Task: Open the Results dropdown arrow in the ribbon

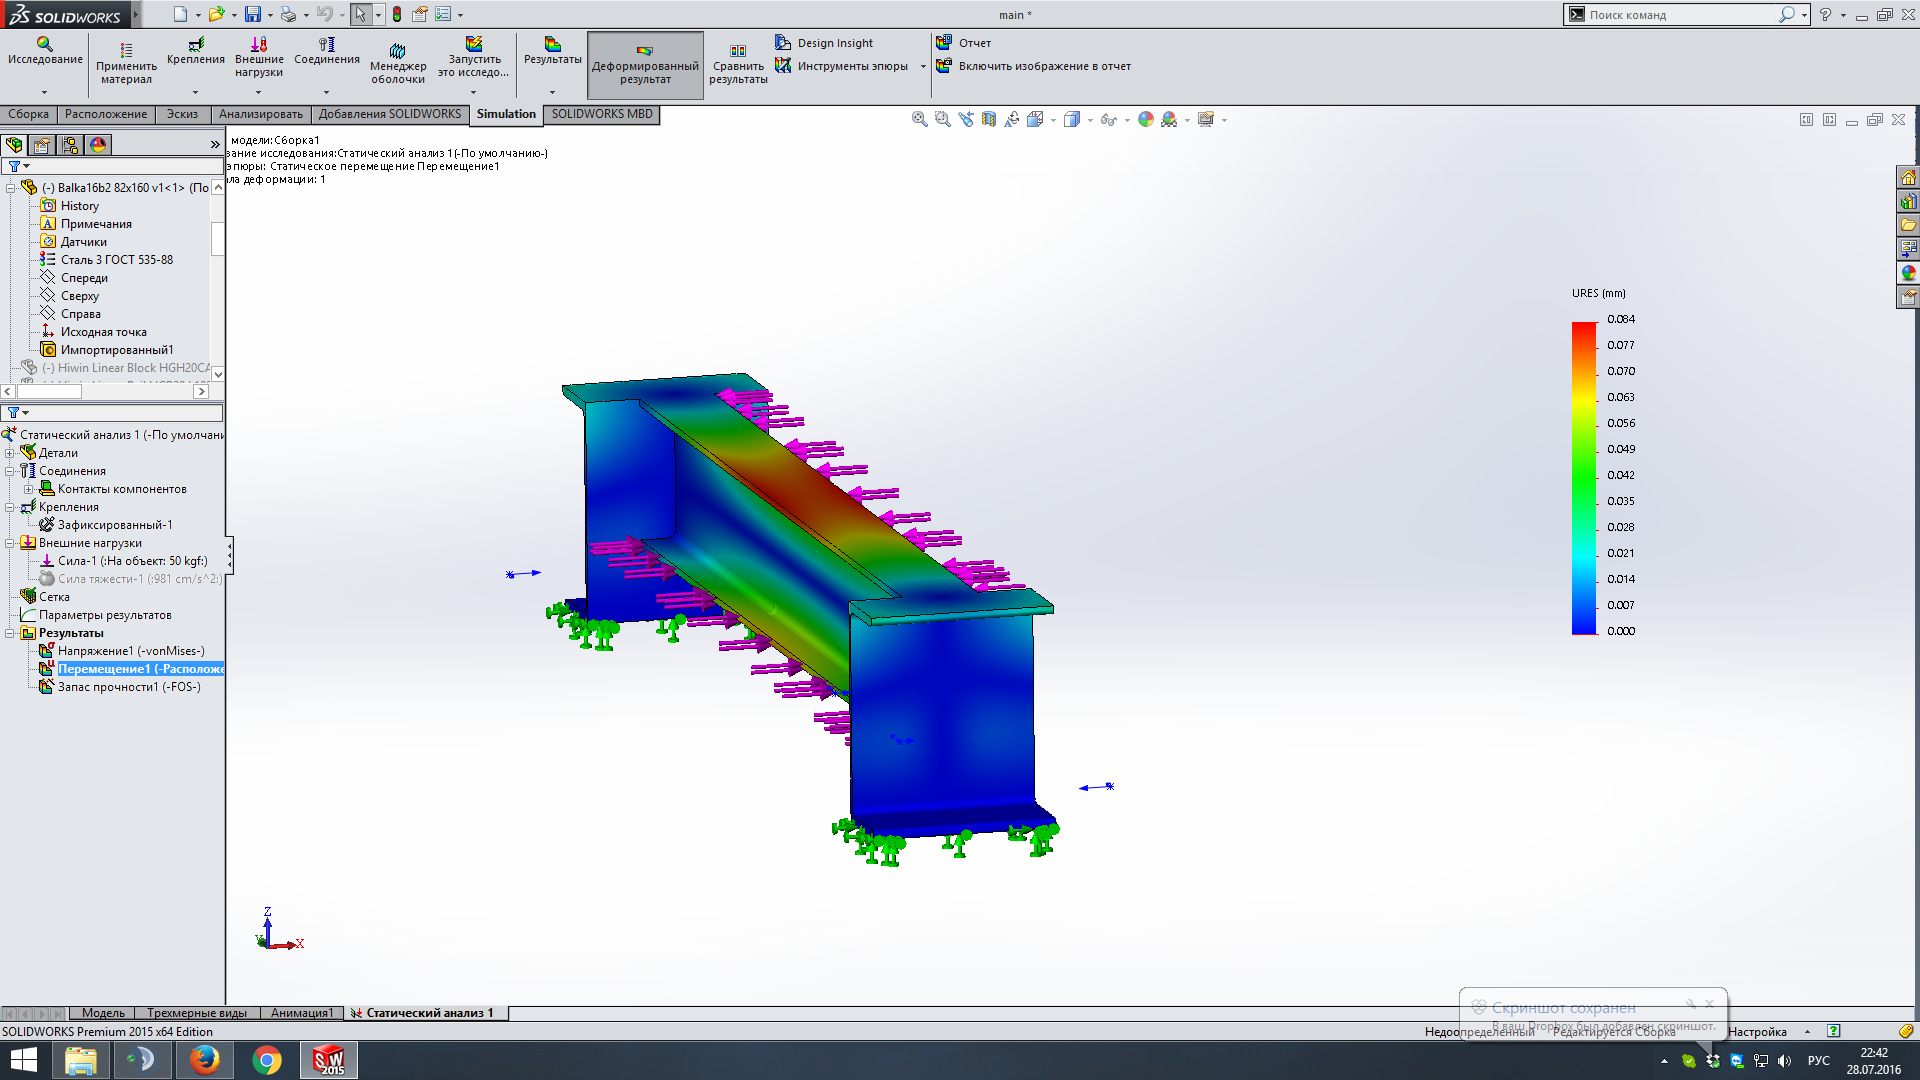Action: (x=552, y=92)
